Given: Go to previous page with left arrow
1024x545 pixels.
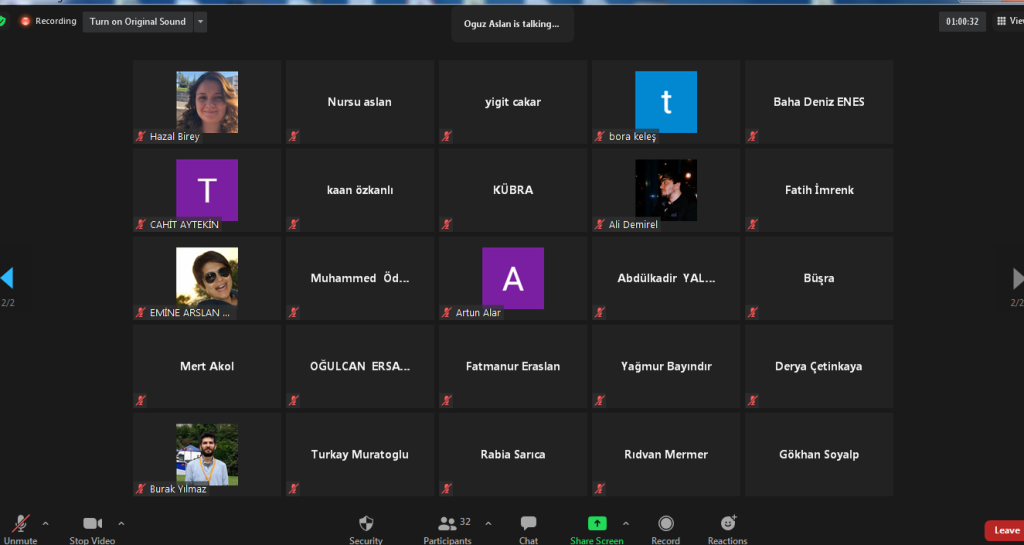Looking at the screenshot, I should pyautogui.click(x=7, y=278).
